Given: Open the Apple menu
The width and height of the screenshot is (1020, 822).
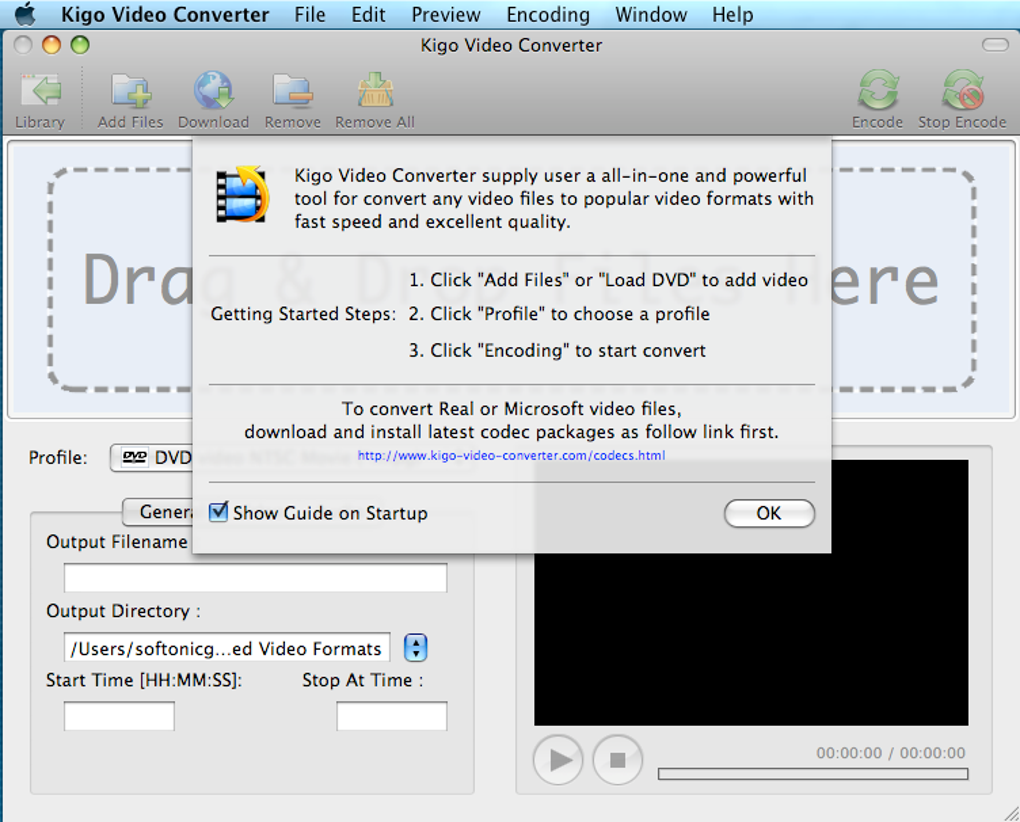Looking at the screenshot, I should pyautogui.click(x=25, y=14).
